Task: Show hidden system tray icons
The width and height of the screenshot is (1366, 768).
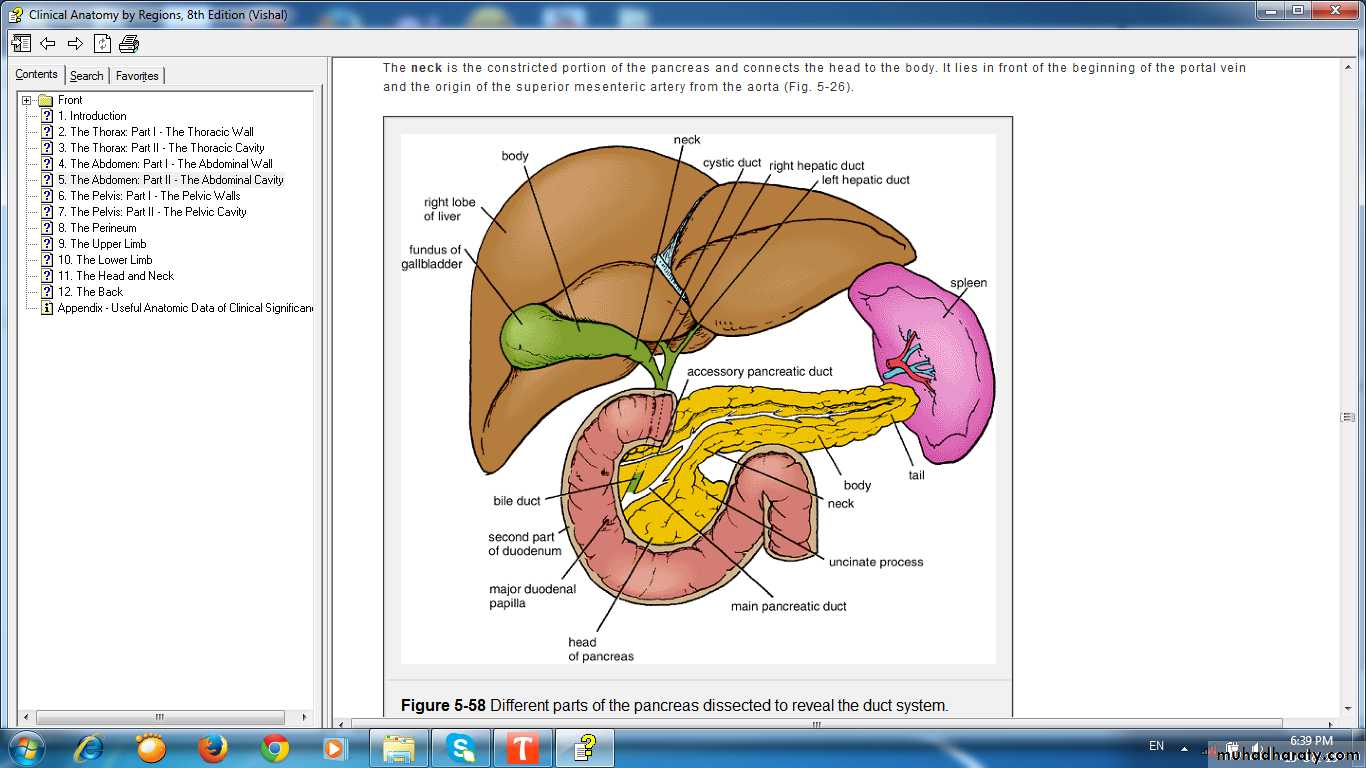Action: 1185,748
